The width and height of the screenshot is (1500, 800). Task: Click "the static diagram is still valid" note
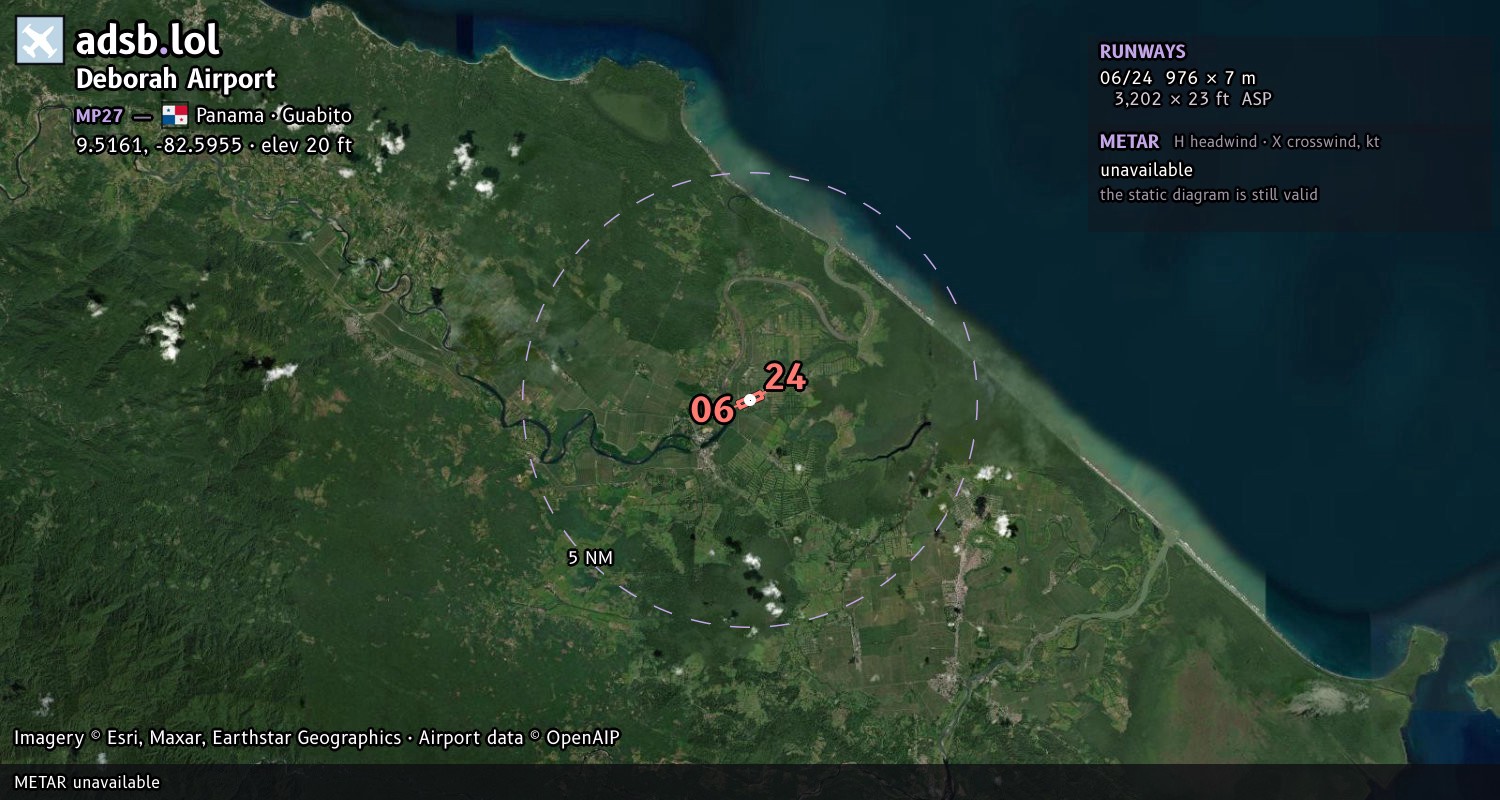coord(1208,195)
